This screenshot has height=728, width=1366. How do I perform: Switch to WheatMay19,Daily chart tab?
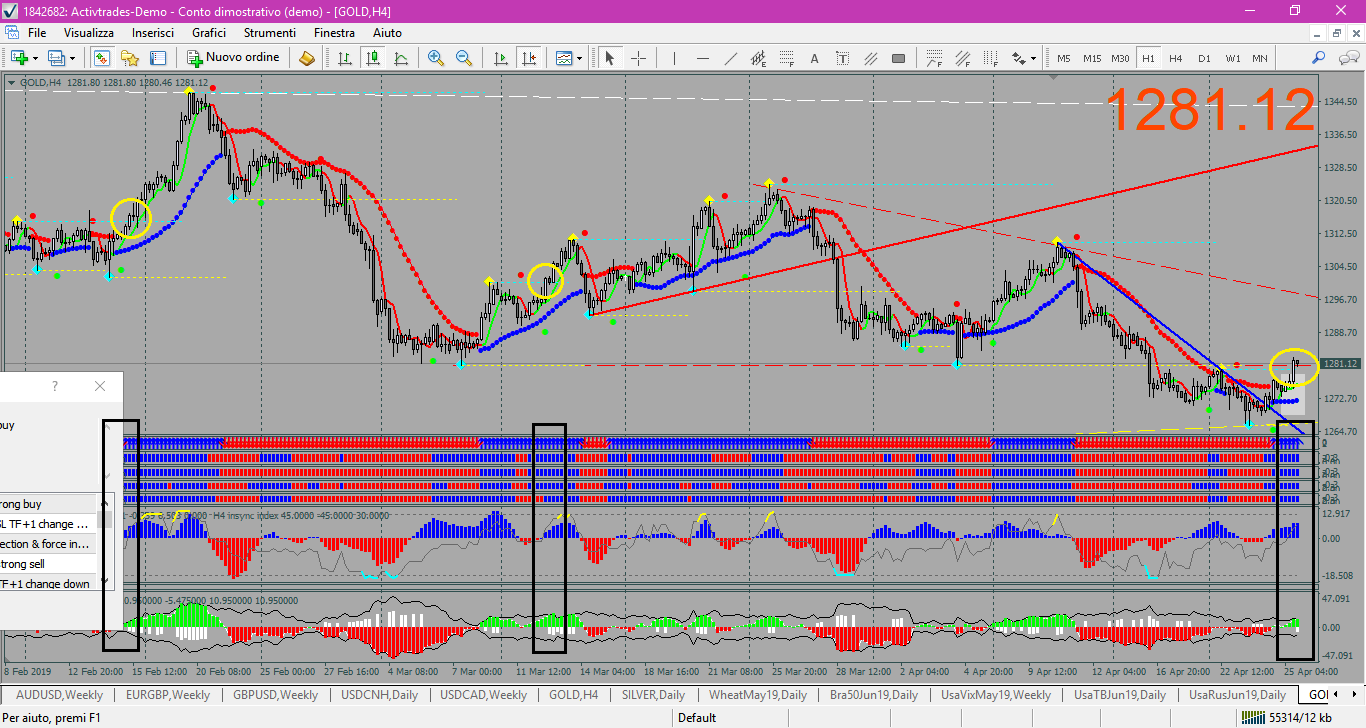(758, 694)
